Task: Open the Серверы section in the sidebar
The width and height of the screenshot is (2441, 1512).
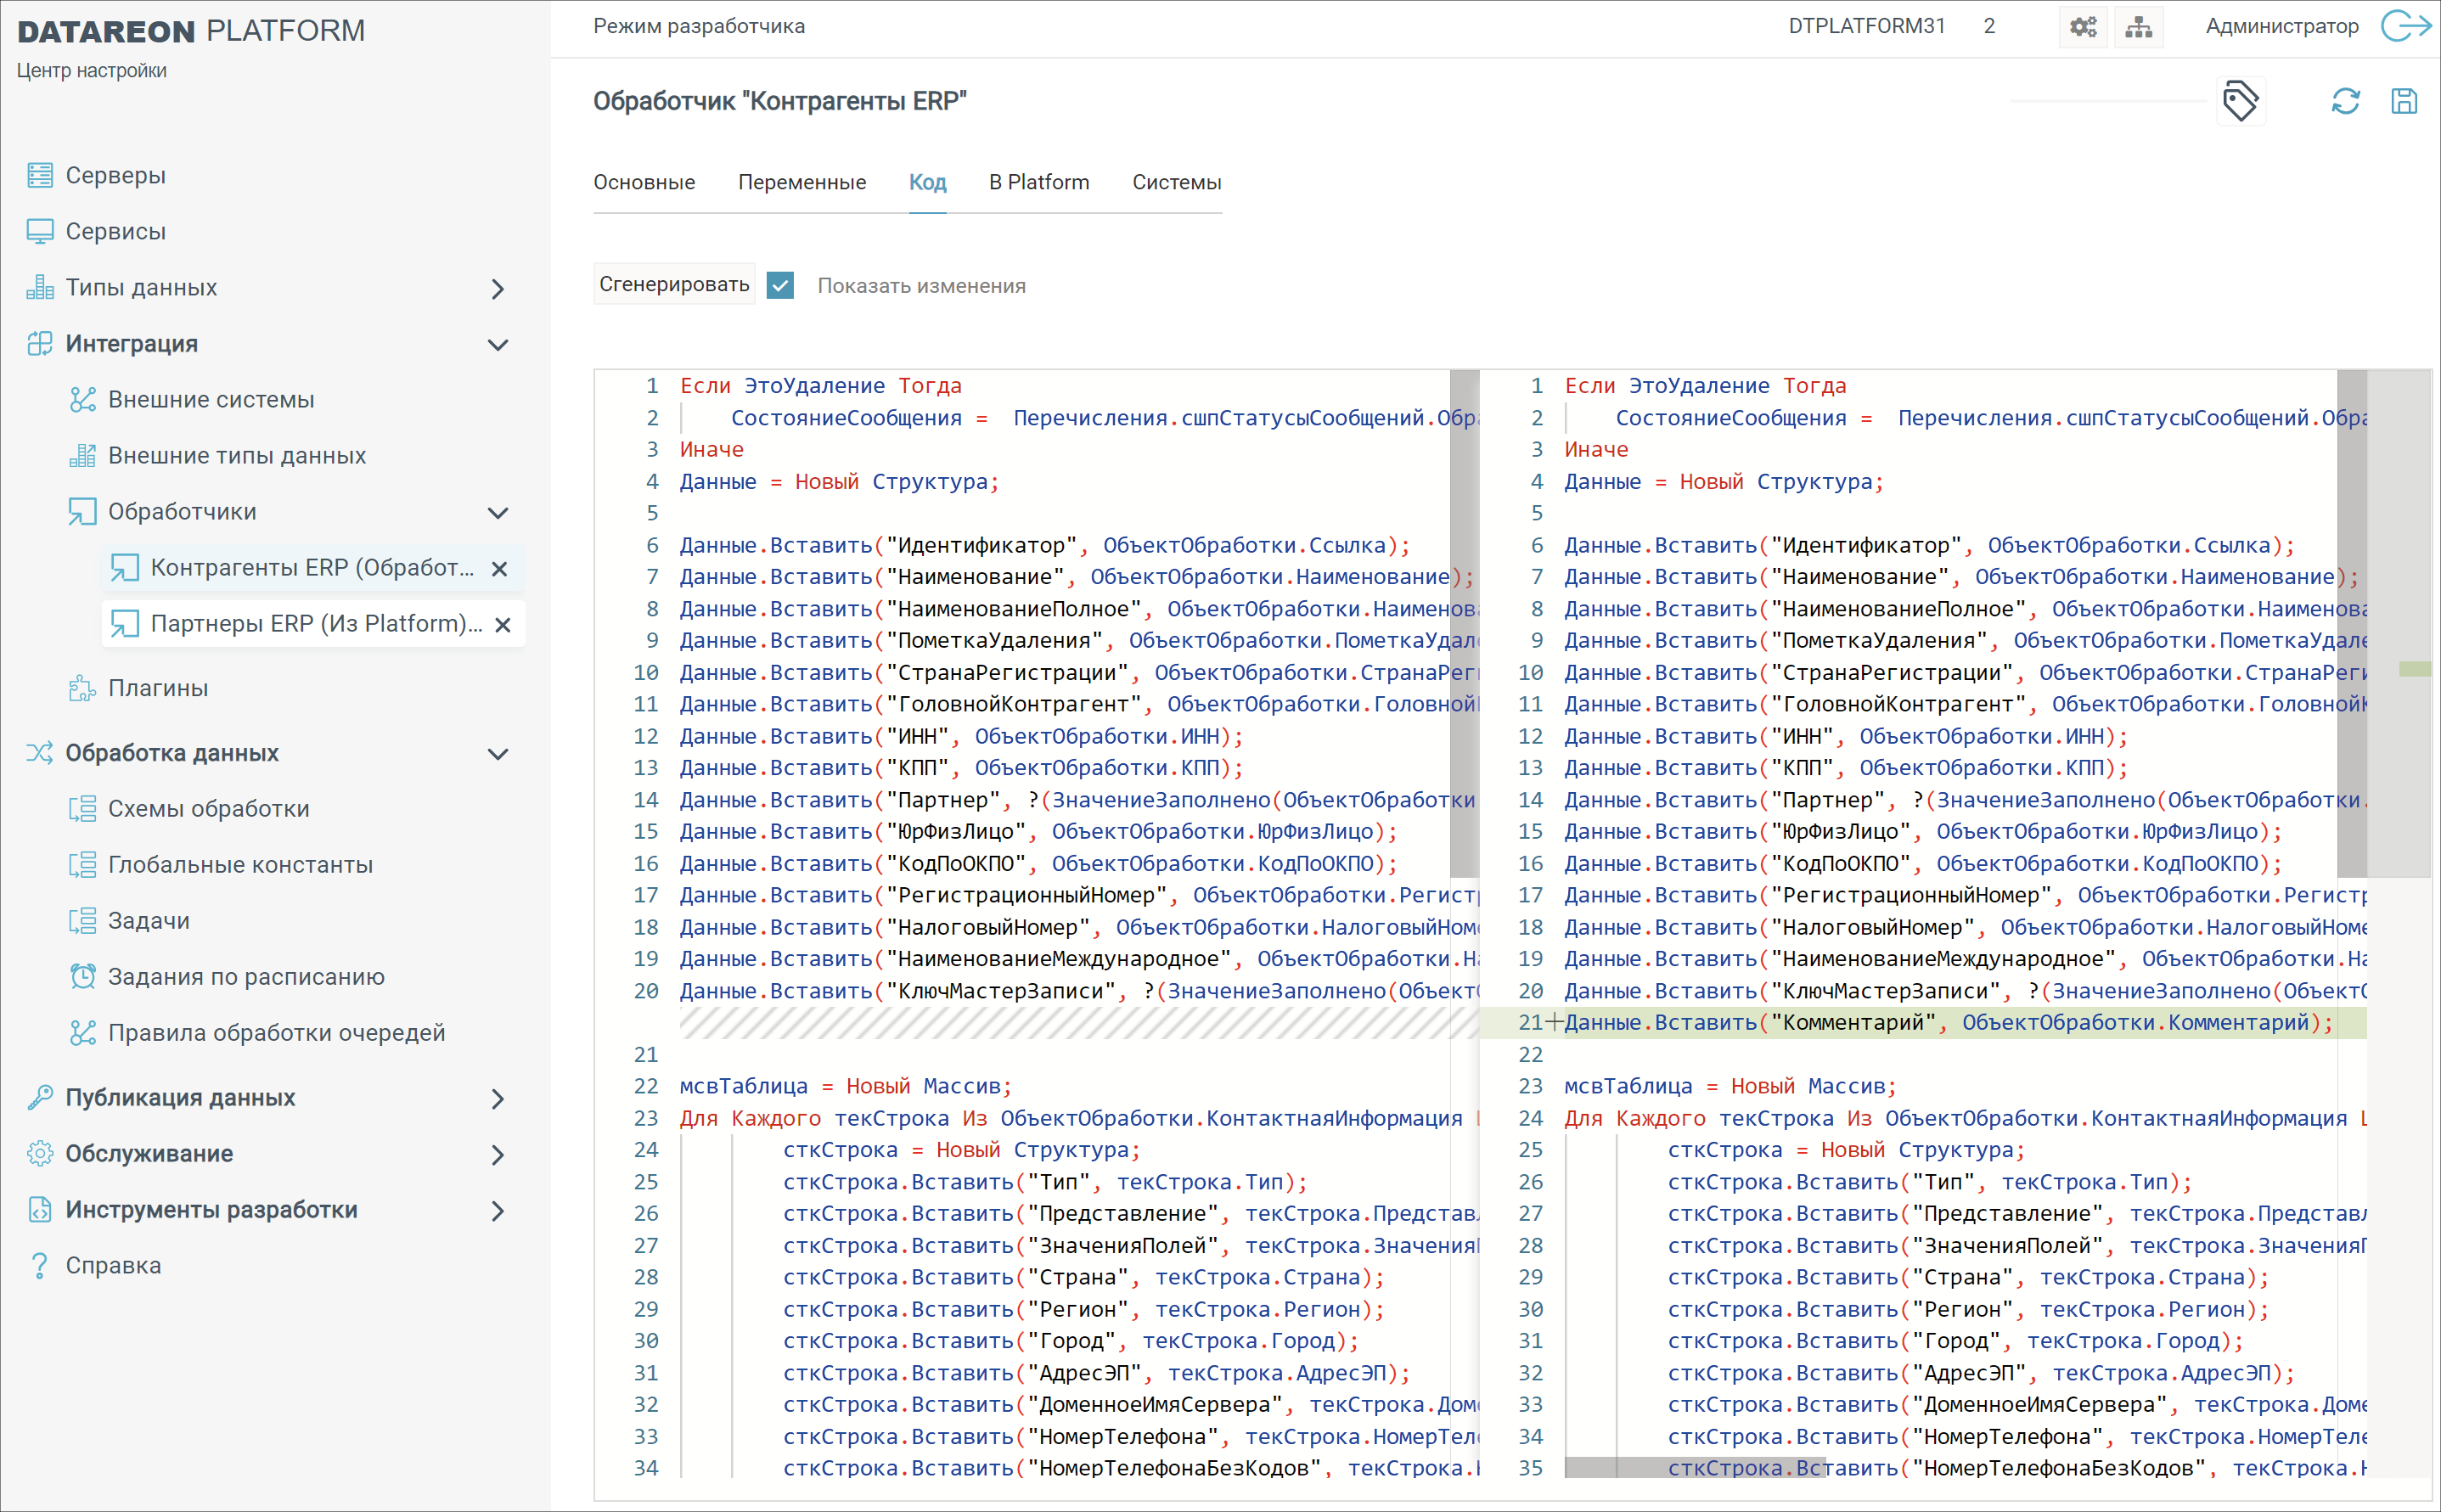Action: [115, 175]
